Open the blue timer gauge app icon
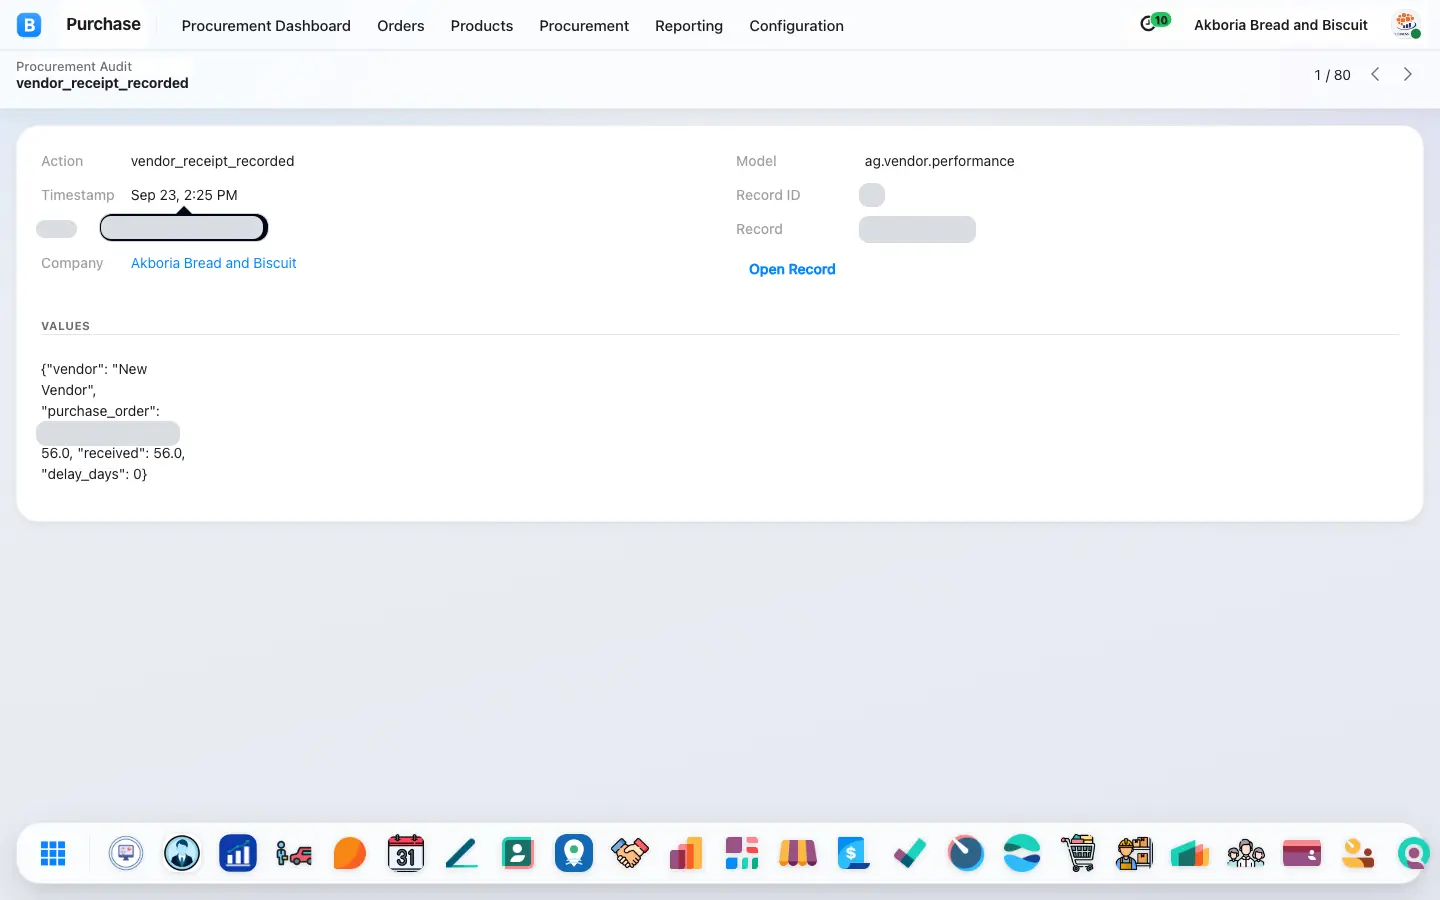 (966, 853)
